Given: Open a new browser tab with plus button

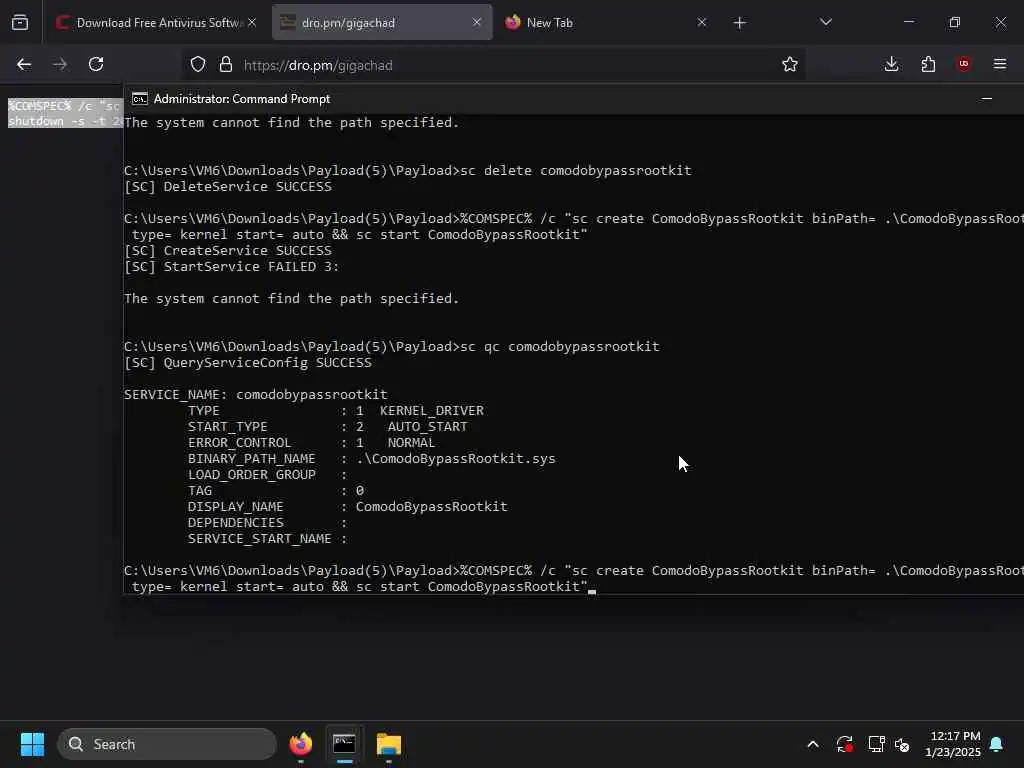Looking at the screenshot, I should 739,23.
